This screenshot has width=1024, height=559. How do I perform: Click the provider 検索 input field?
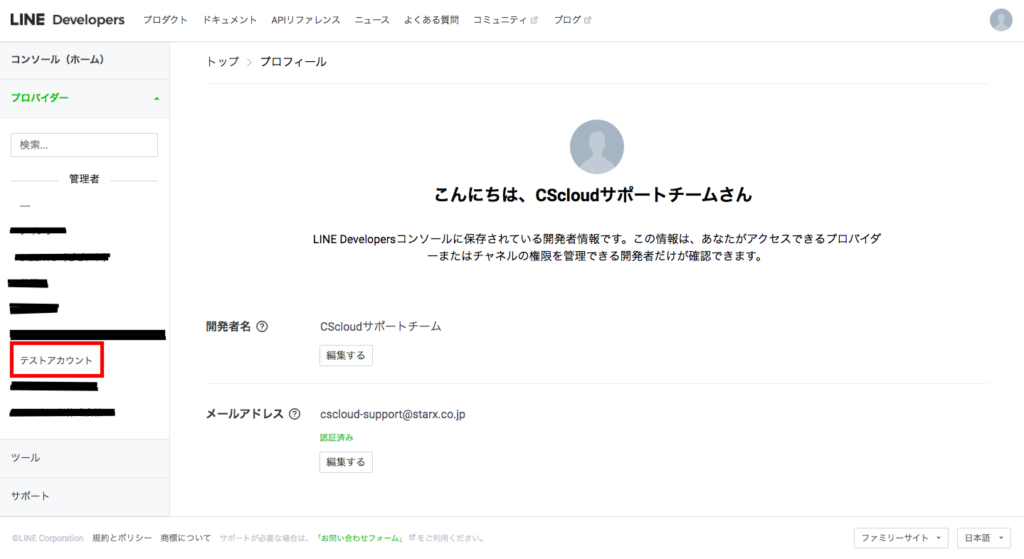tap(84, 145)
